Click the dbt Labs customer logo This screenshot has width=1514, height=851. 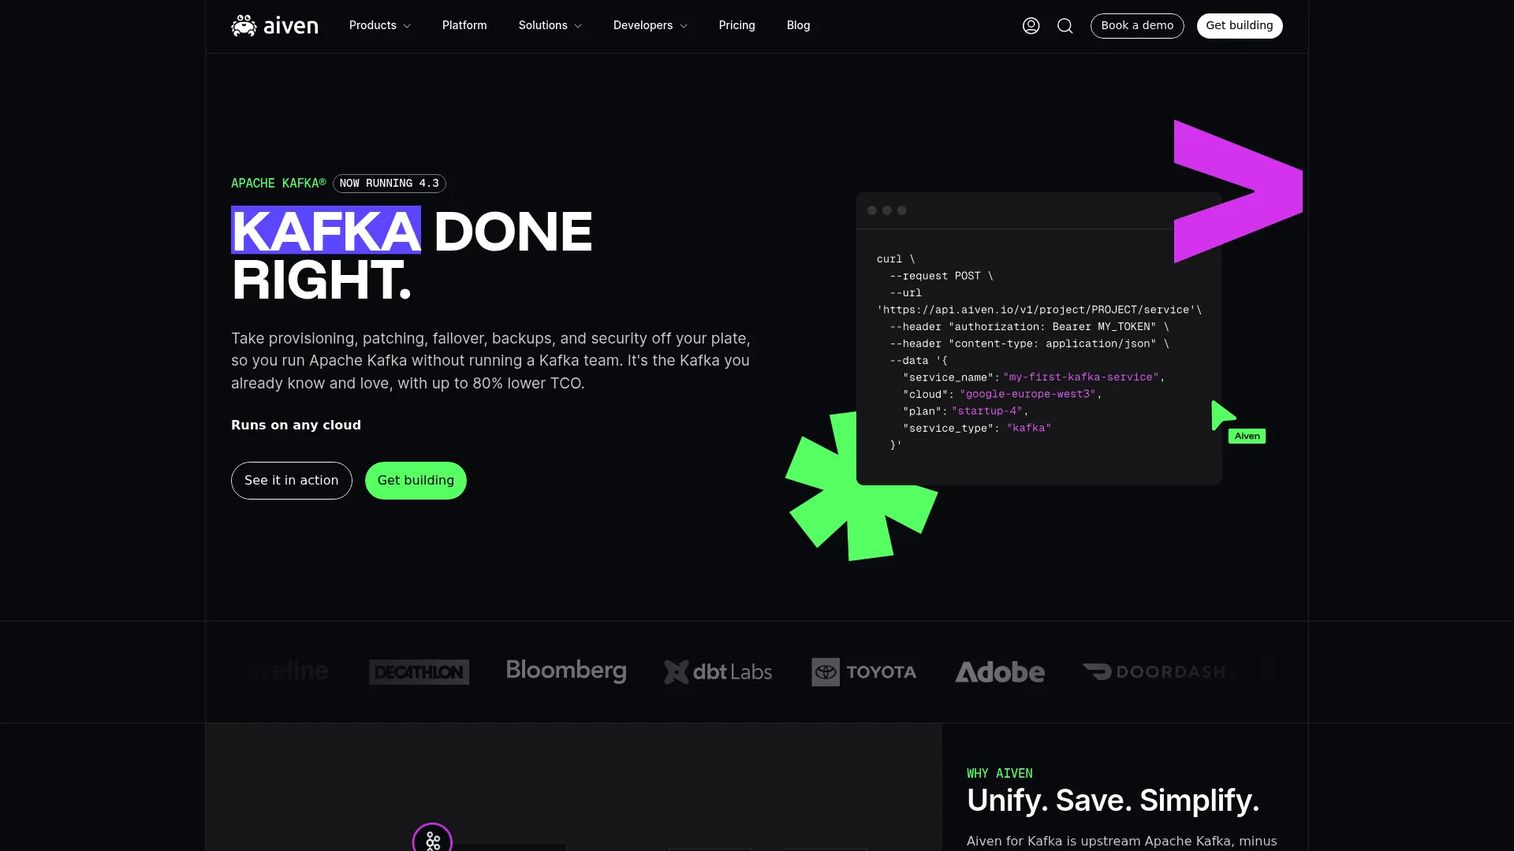[718, 672]
